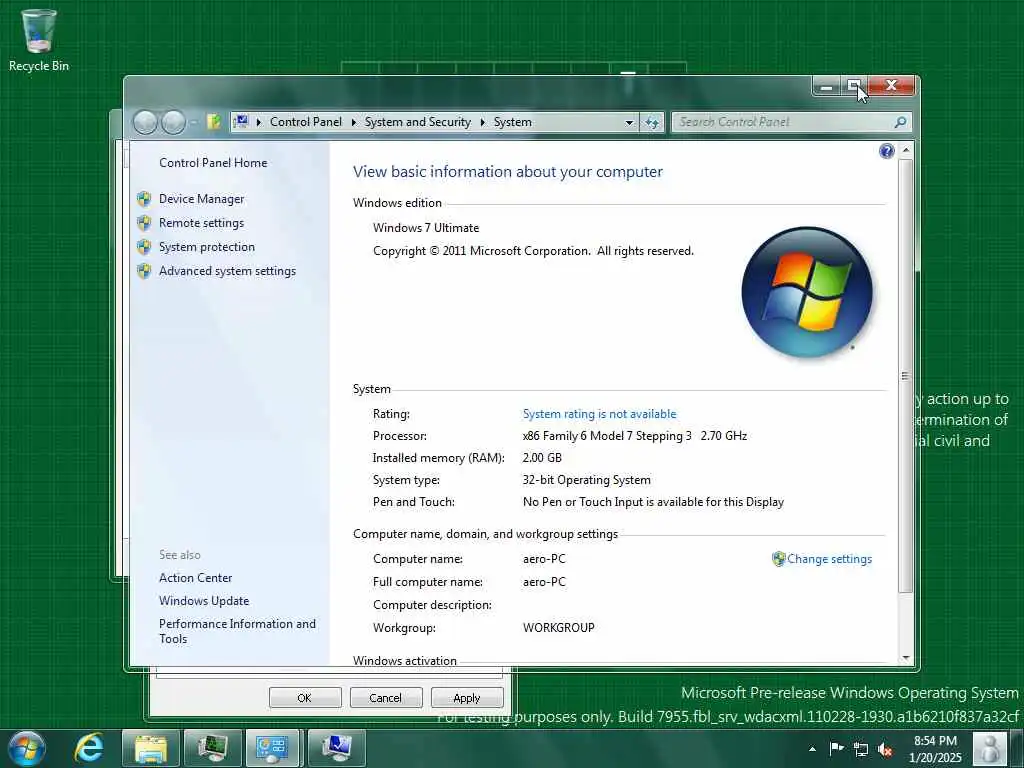Click the shield icon beside Device Manager

click(x=144, y=199)
